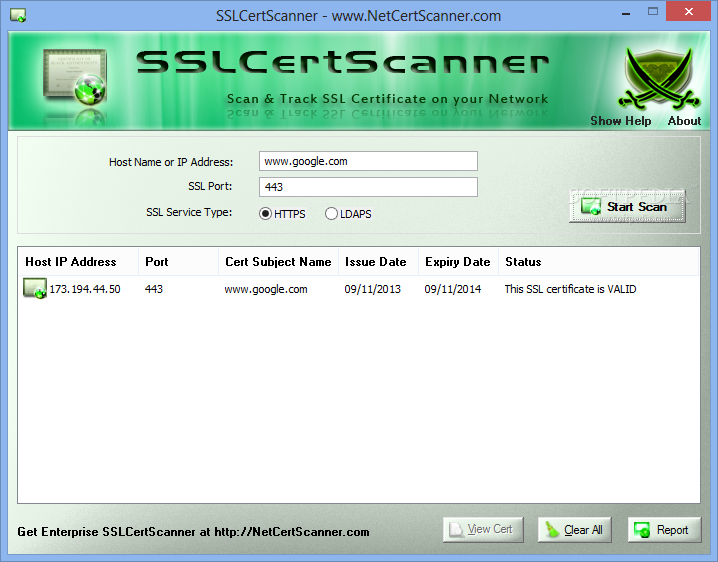Open the About link in banner
This screenshot has width=718, height=562.
coord(684,121)
